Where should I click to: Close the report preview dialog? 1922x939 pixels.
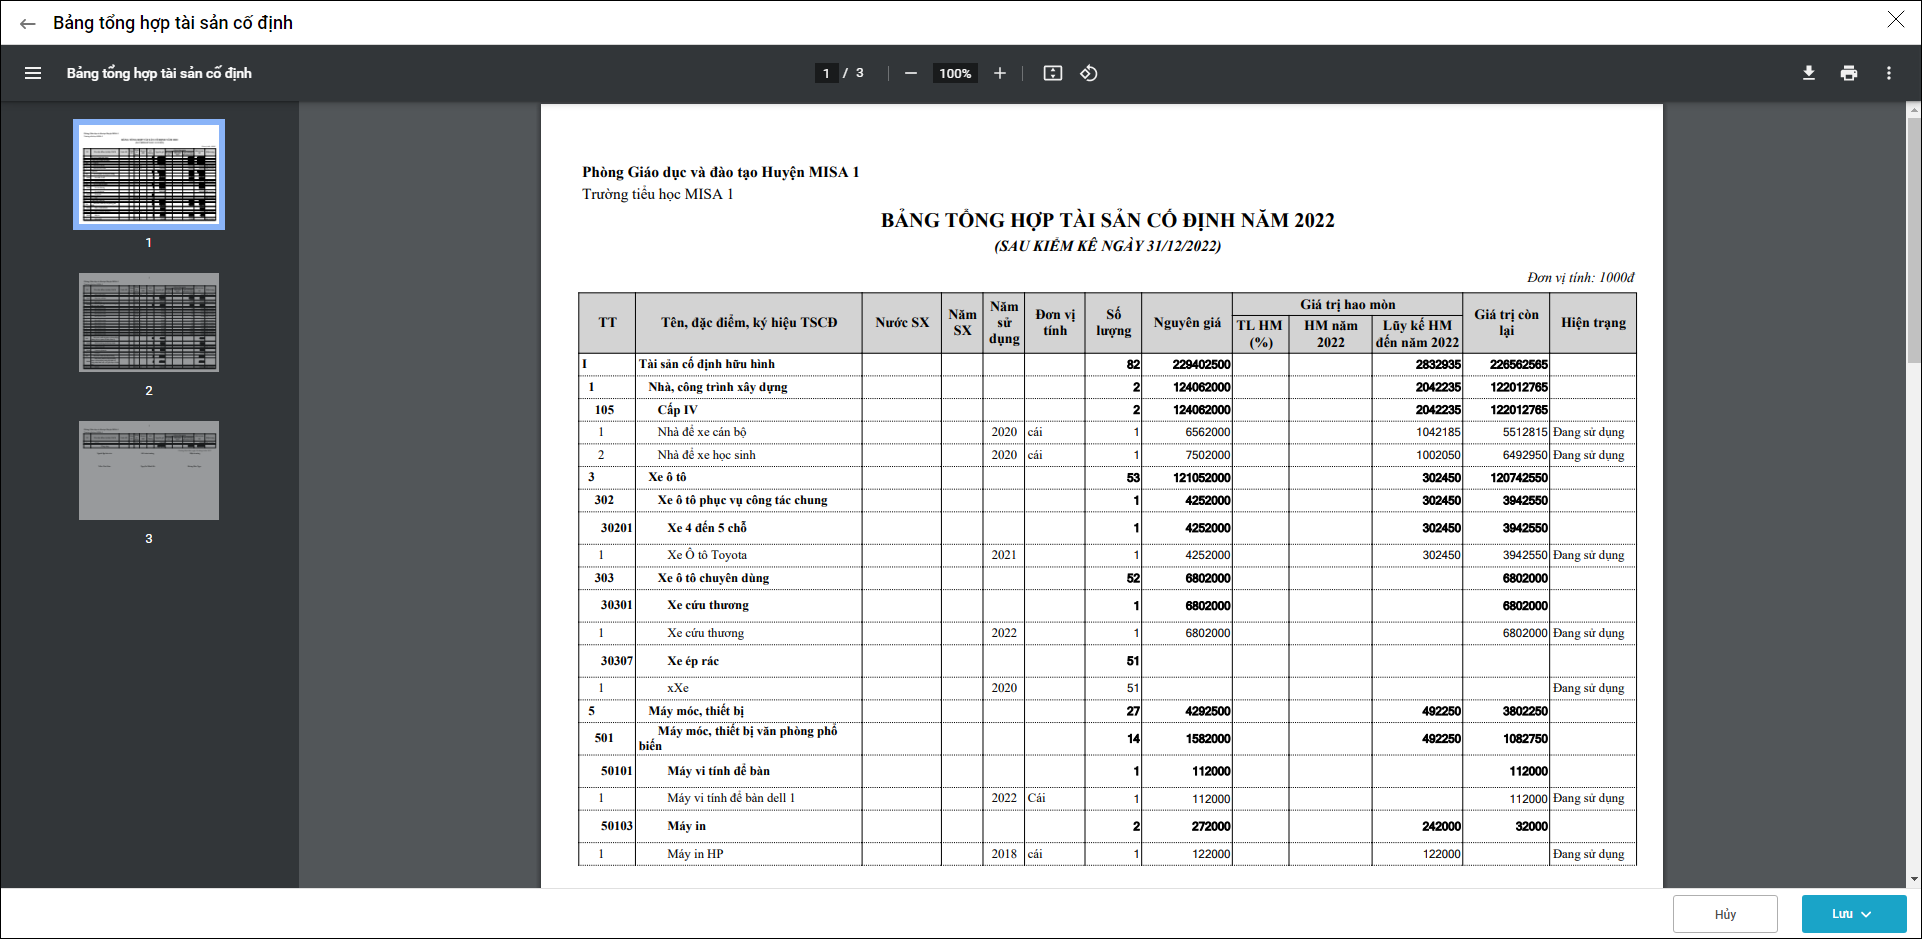(1895, 20)
